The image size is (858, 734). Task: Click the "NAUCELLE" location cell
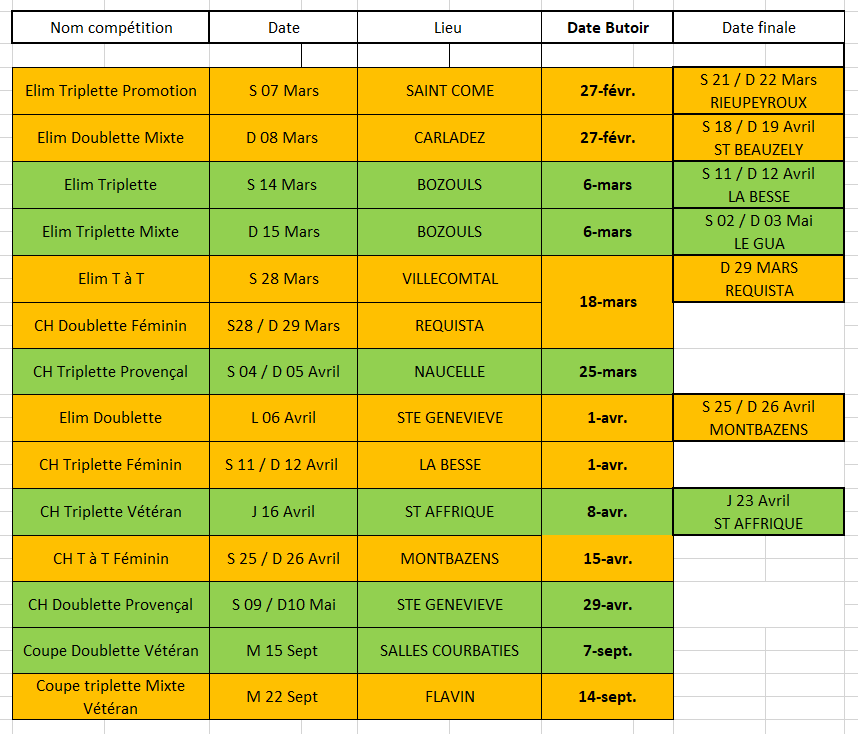[x=449, y=371]
